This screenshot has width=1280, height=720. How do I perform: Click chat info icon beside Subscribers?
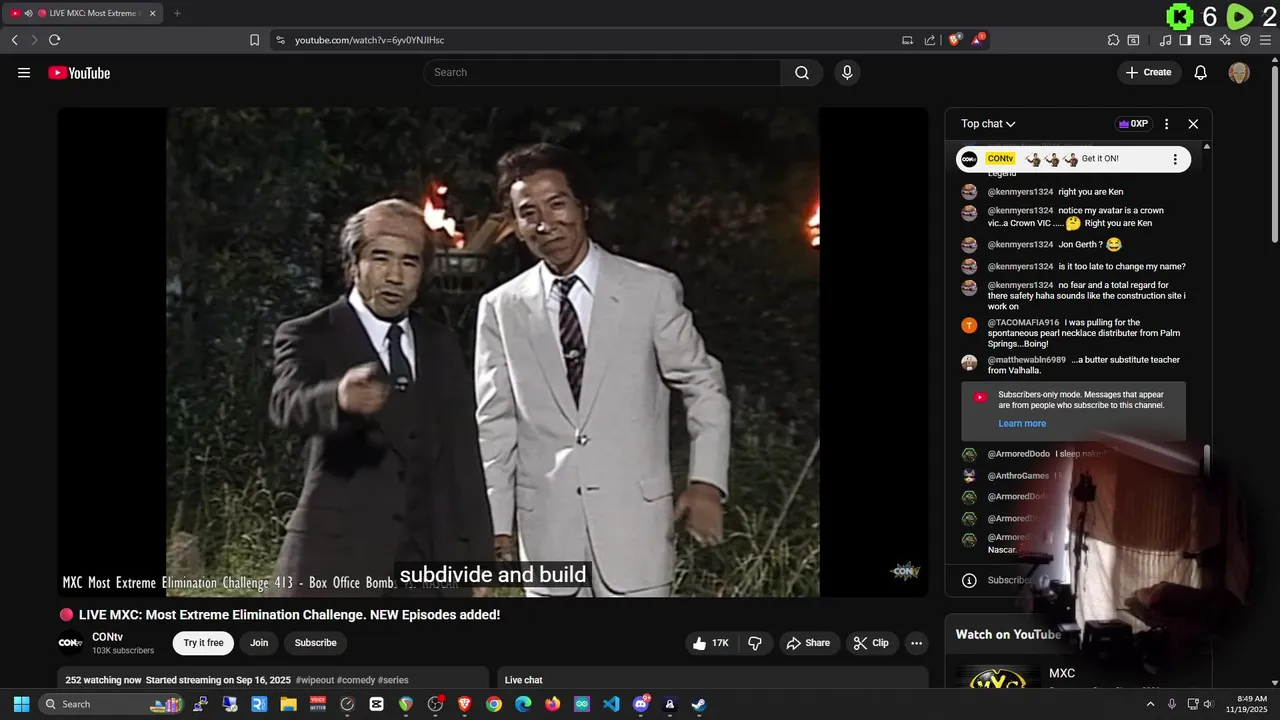969,580
